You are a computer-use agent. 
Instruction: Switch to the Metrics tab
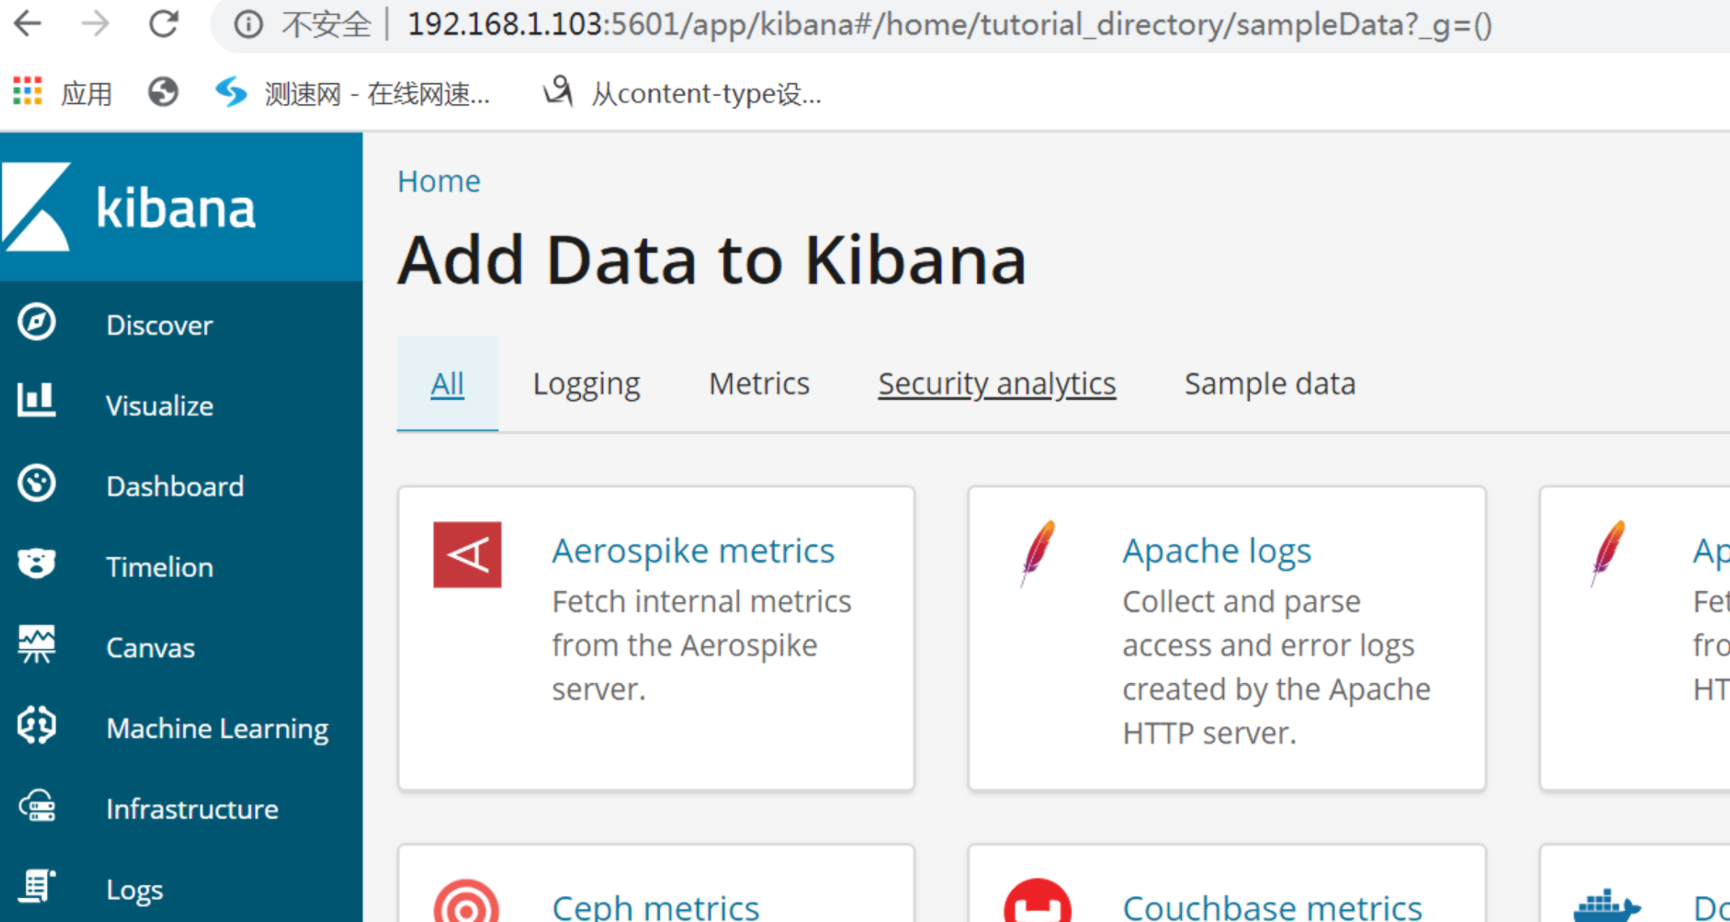coord(759,384)
